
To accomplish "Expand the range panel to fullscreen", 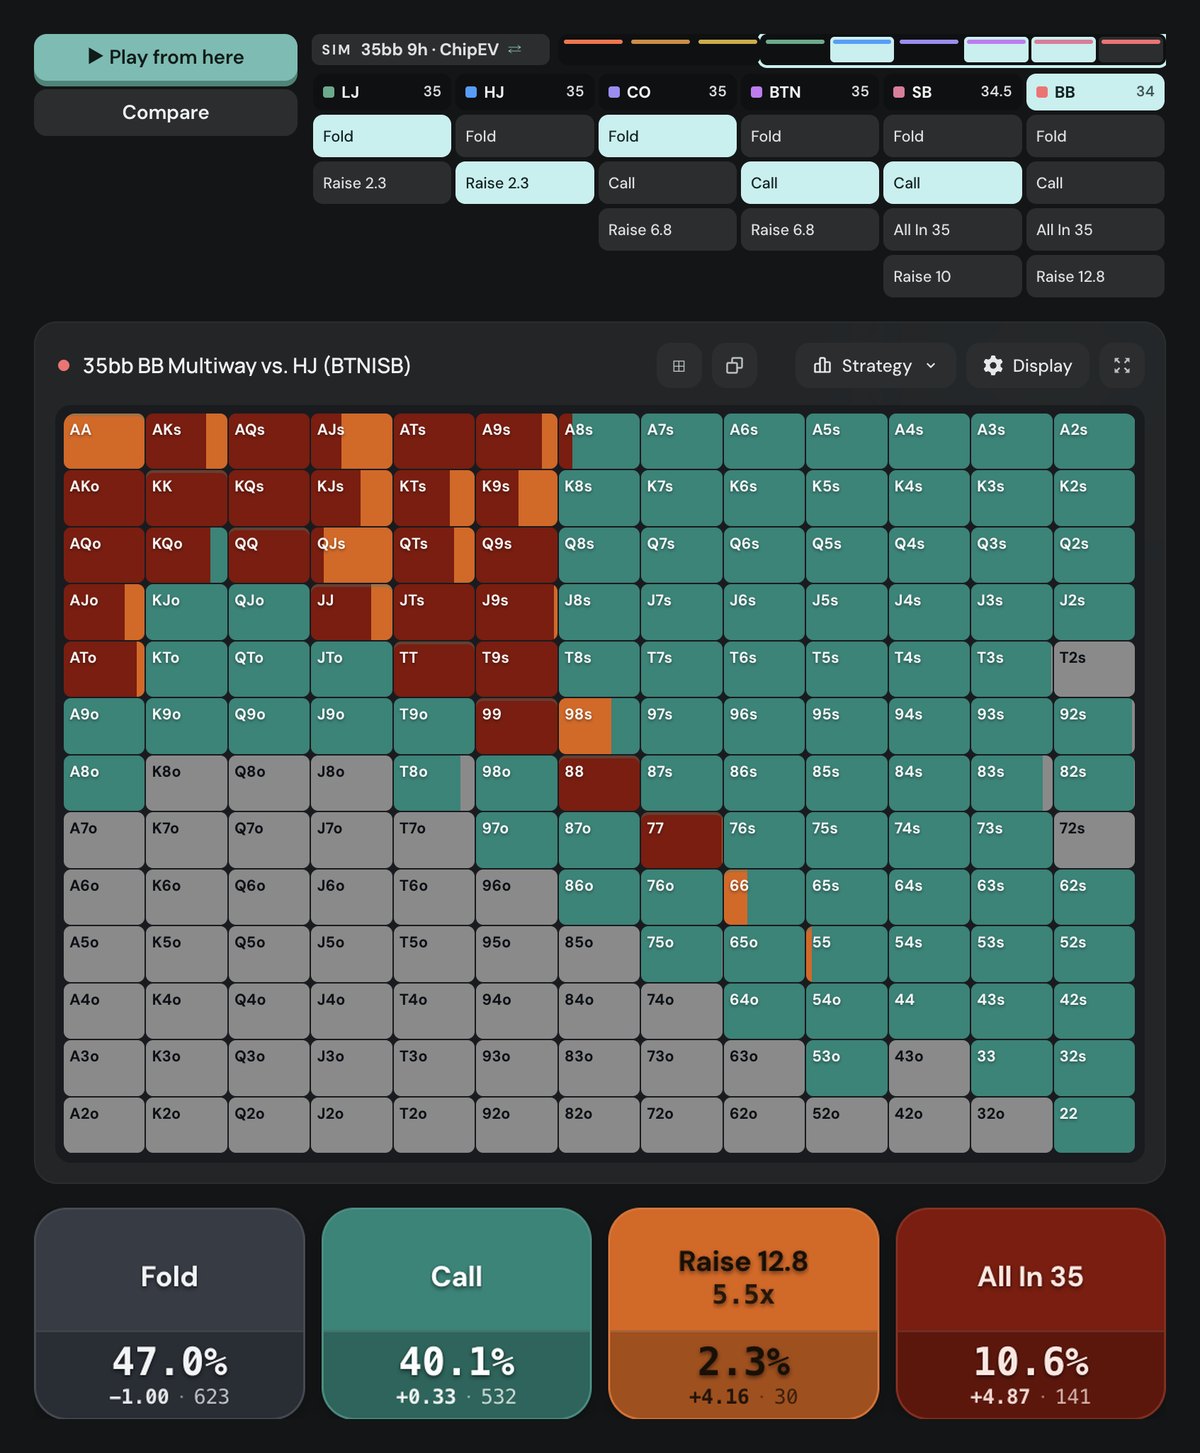I will tap(1122, 366).
